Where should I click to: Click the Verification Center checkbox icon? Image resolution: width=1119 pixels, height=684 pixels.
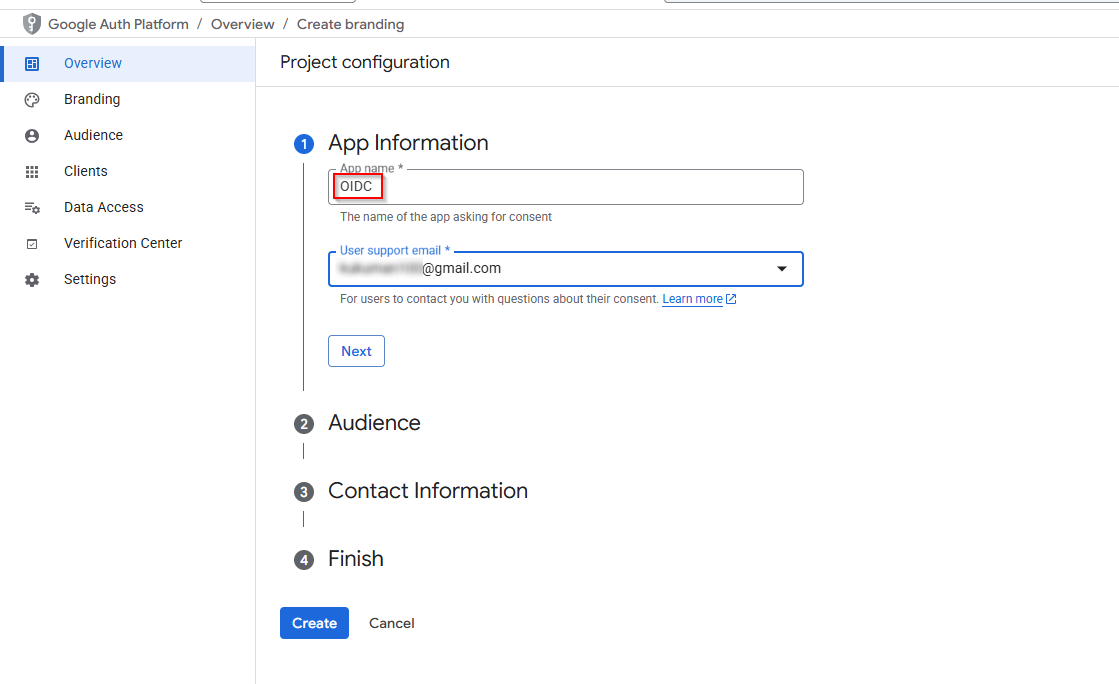point(32,244)
